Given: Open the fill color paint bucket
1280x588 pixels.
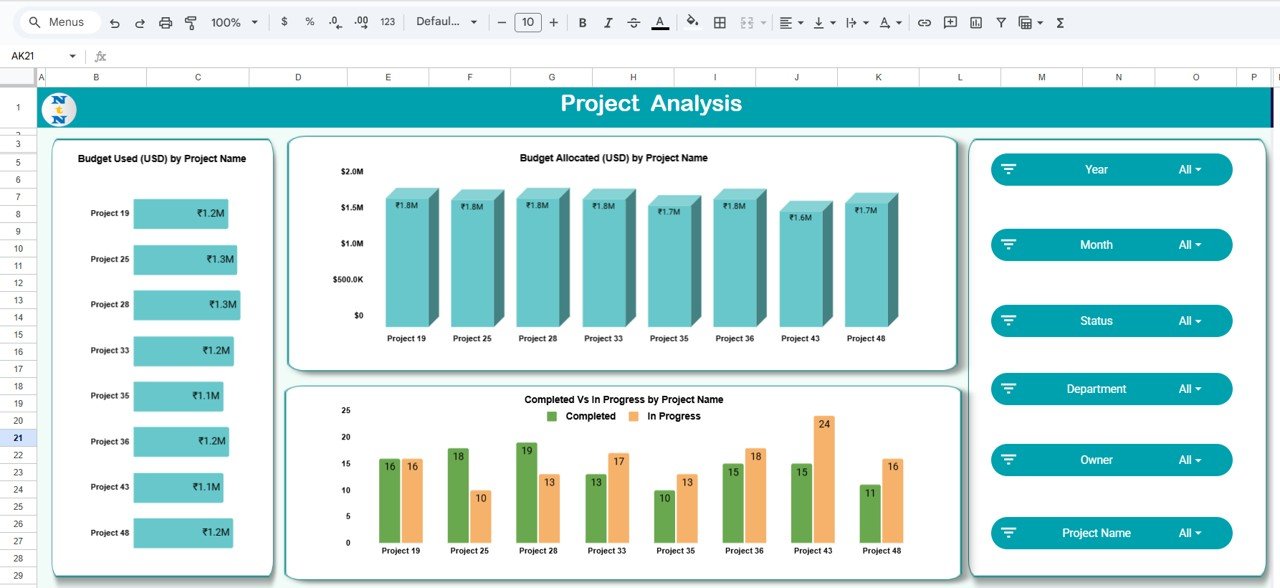Looking at the screenshot, I should click(x=692, y=22).
